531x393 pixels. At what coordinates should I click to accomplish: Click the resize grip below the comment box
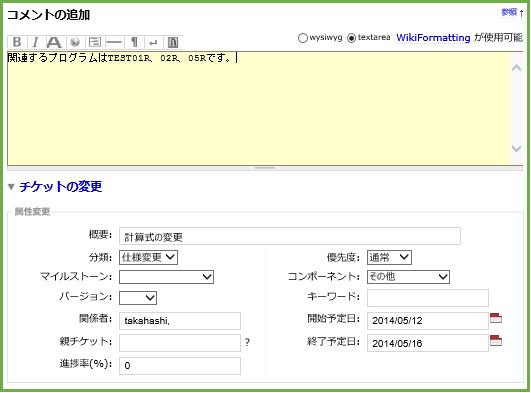click(x=265, y=168)
